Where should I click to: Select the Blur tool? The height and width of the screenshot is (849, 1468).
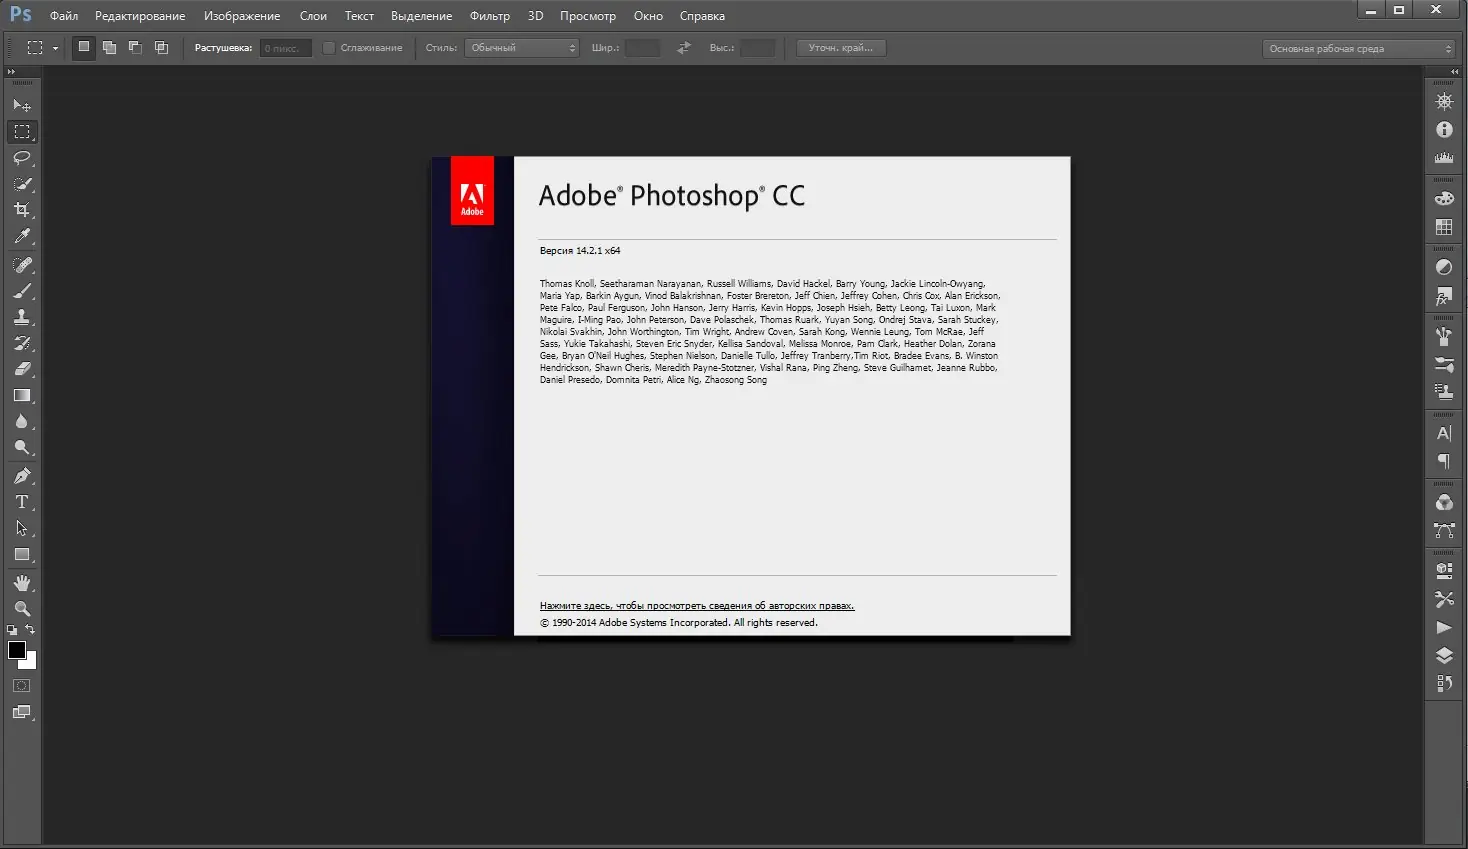(22, 421)
